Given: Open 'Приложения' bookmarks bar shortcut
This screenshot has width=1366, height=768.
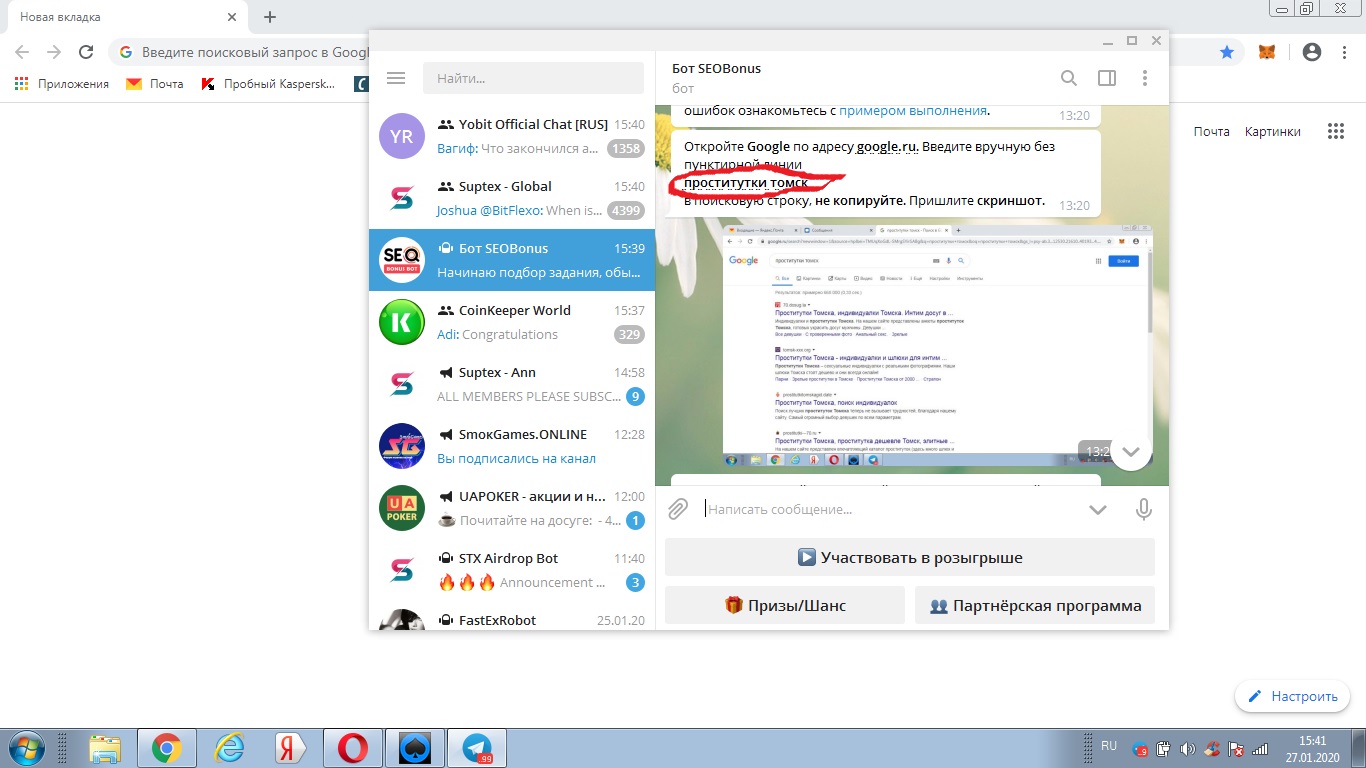Looking at the screenshot, I should coord(62,84).
